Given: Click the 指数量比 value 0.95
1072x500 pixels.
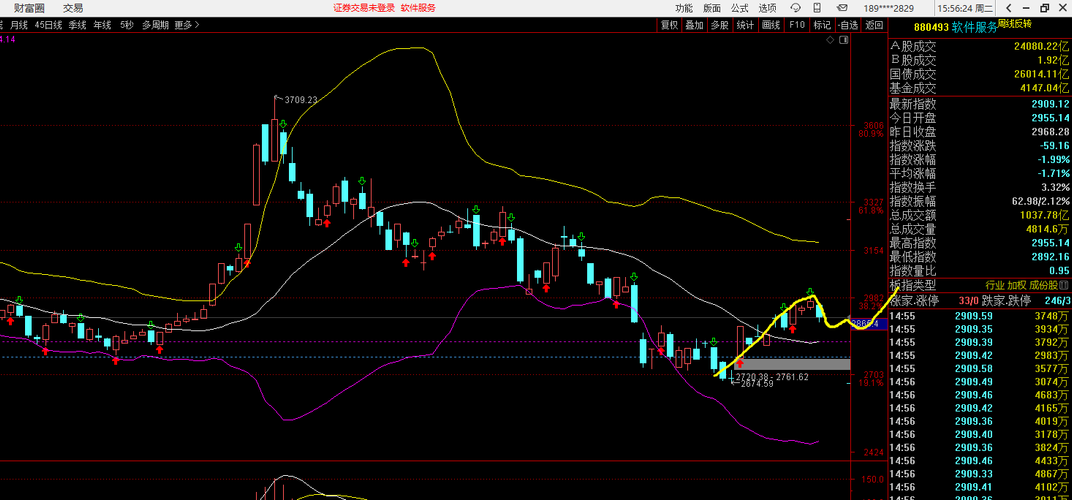Looking at the screenshot, I should (x=1058, y=270).
